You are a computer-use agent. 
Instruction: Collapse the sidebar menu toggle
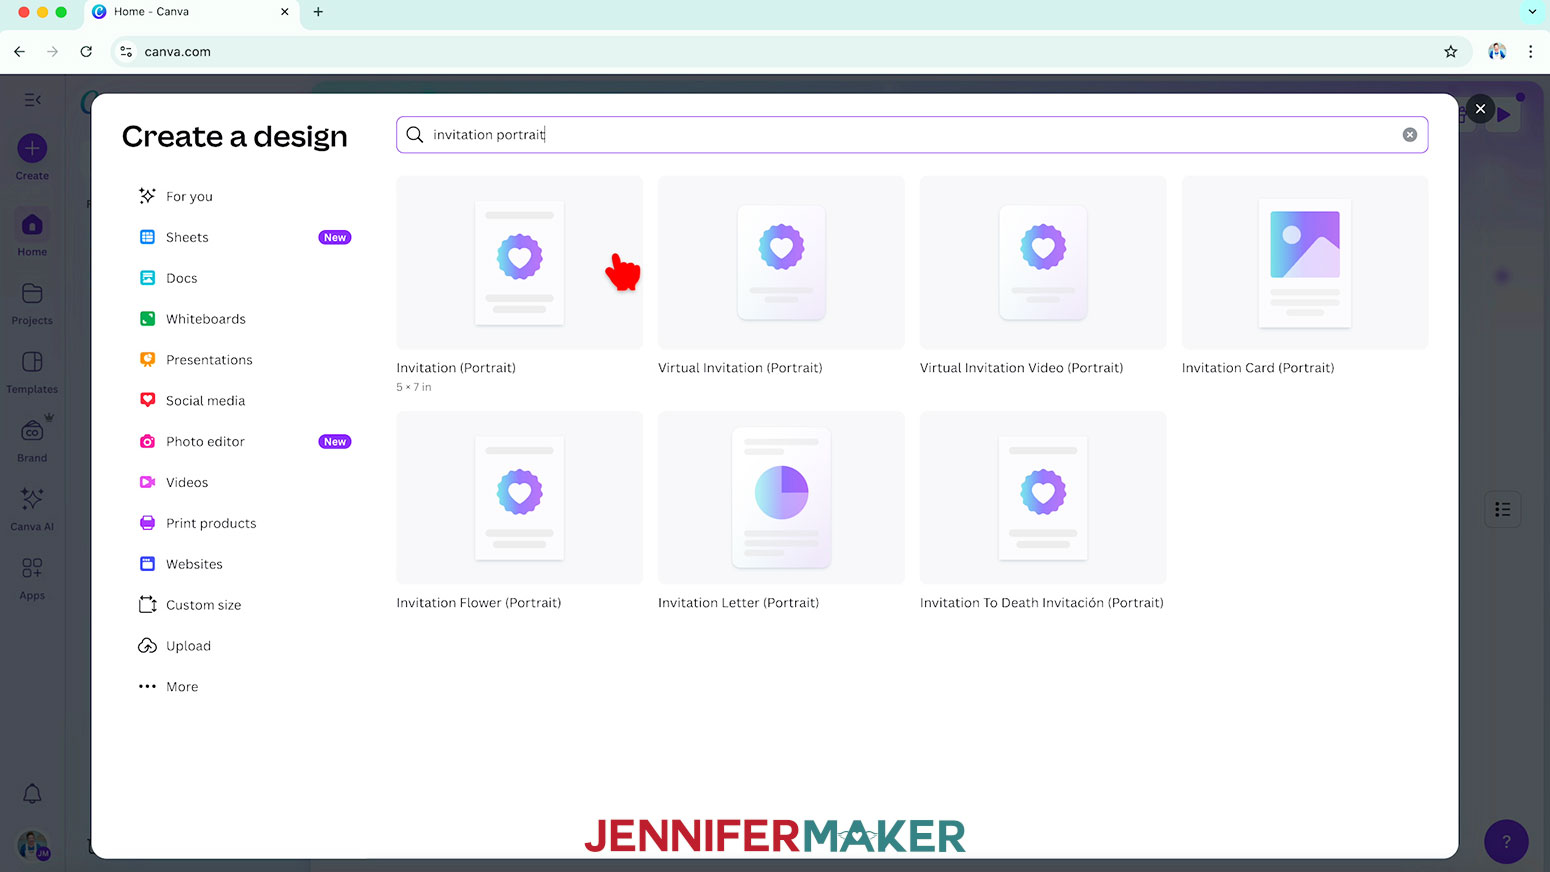pos(32,100)
